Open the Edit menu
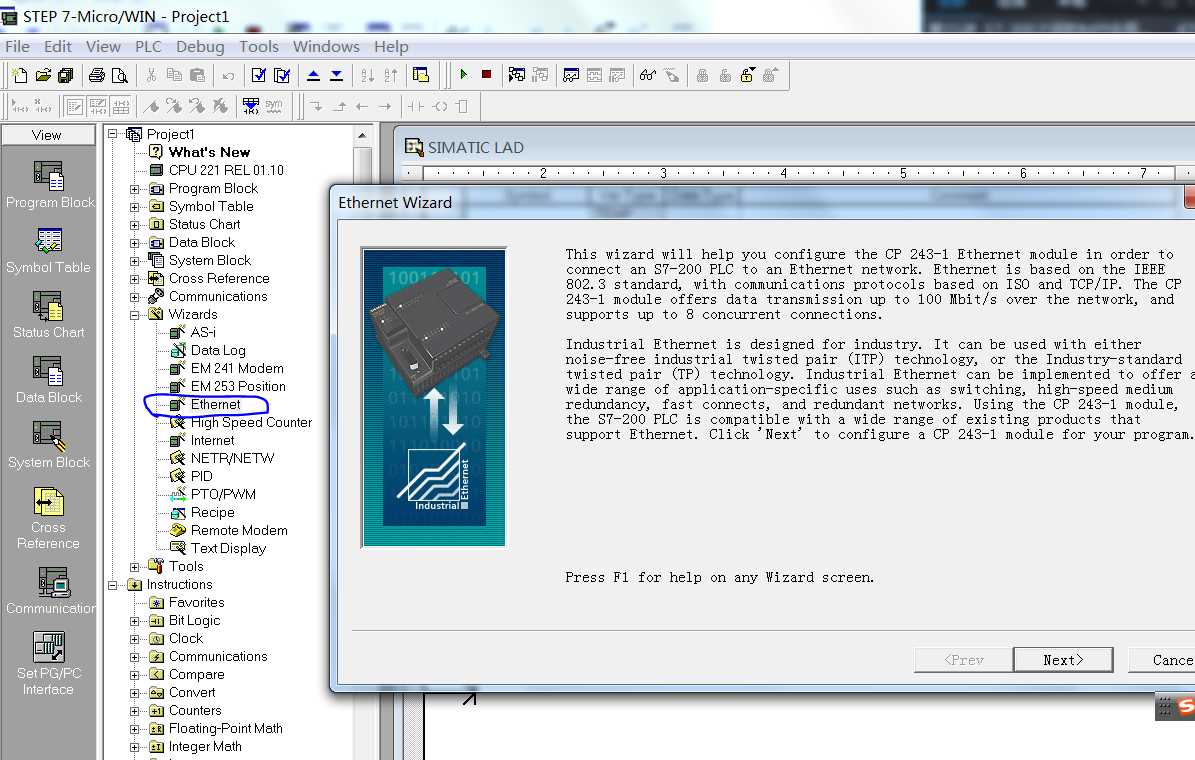This screenshot has width=1195, height=760. (58, 46)
